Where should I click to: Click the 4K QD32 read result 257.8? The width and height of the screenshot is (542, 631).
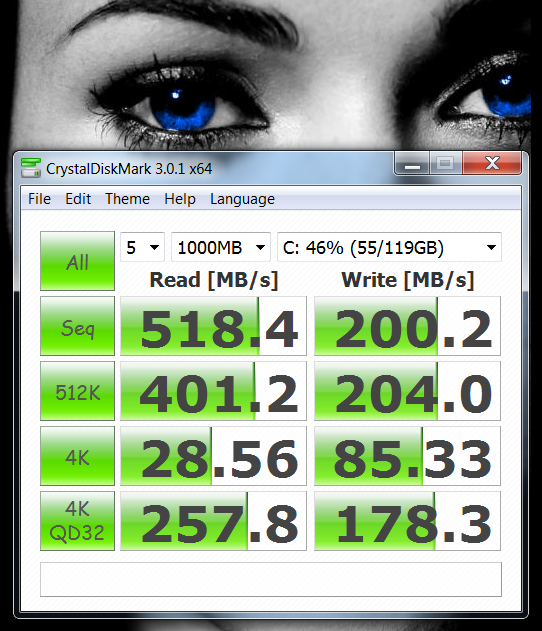tap(213, 521)
